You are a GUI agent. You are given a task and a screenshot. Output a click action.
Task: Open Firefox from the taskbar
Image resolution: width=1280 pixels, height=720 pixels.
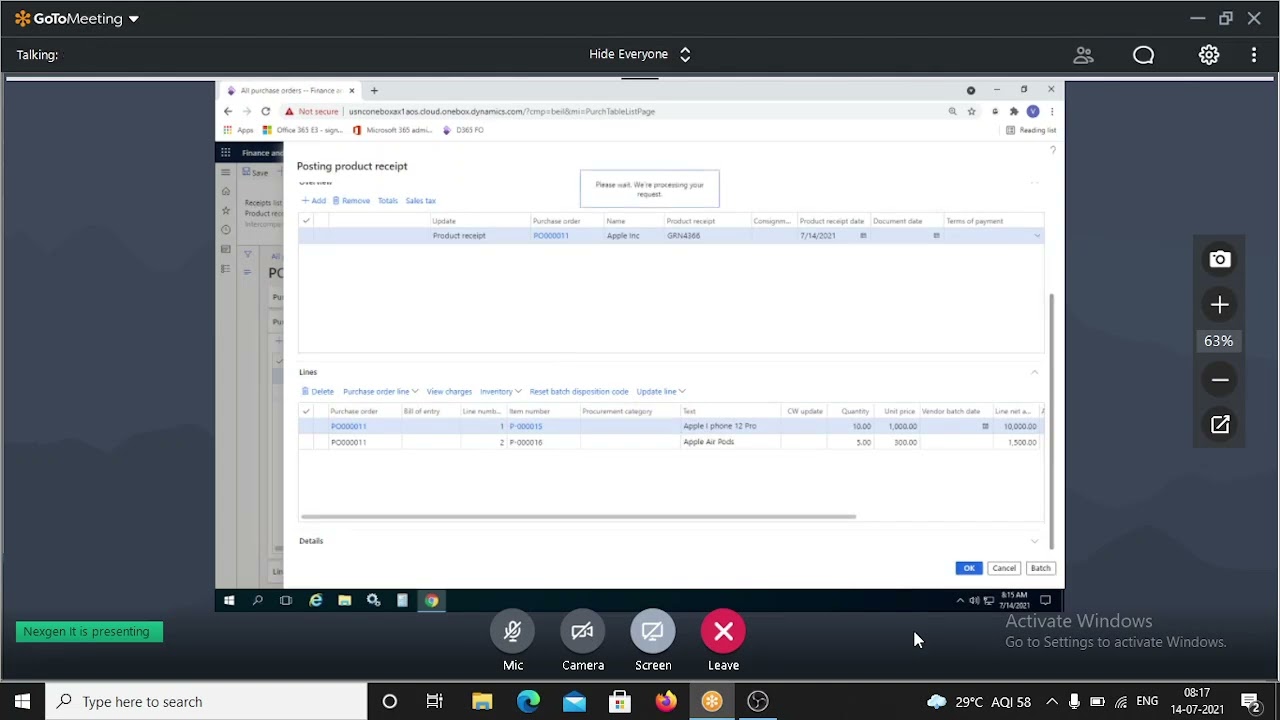tap(666, 702)
